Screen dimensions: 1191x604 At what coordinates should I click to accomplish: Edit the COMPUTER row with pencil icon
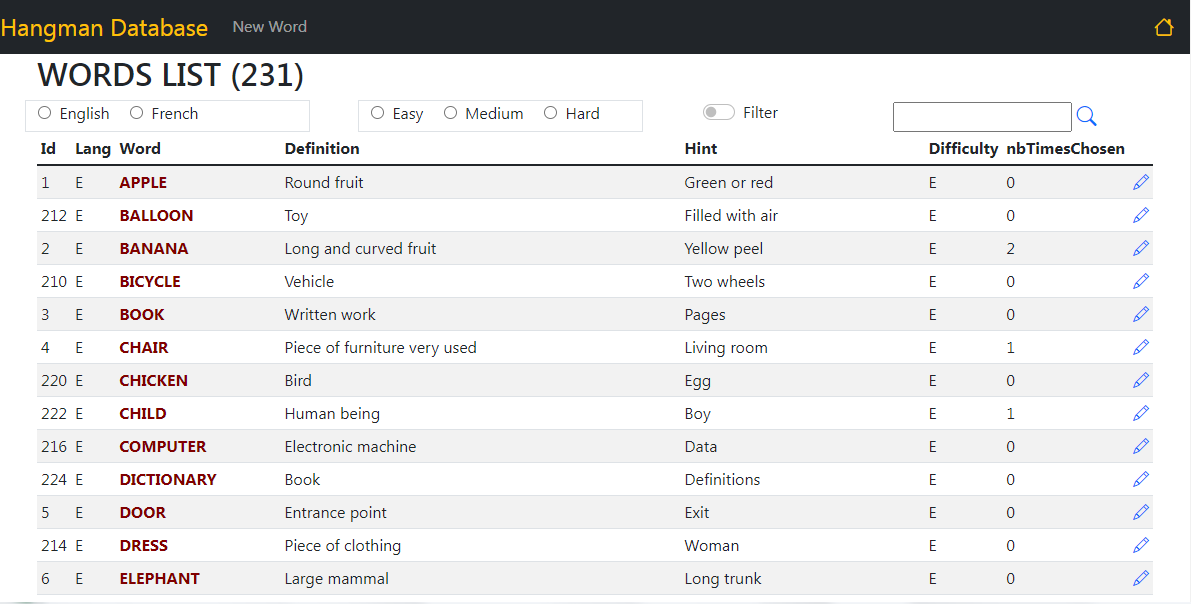[x=1141, y=447]
